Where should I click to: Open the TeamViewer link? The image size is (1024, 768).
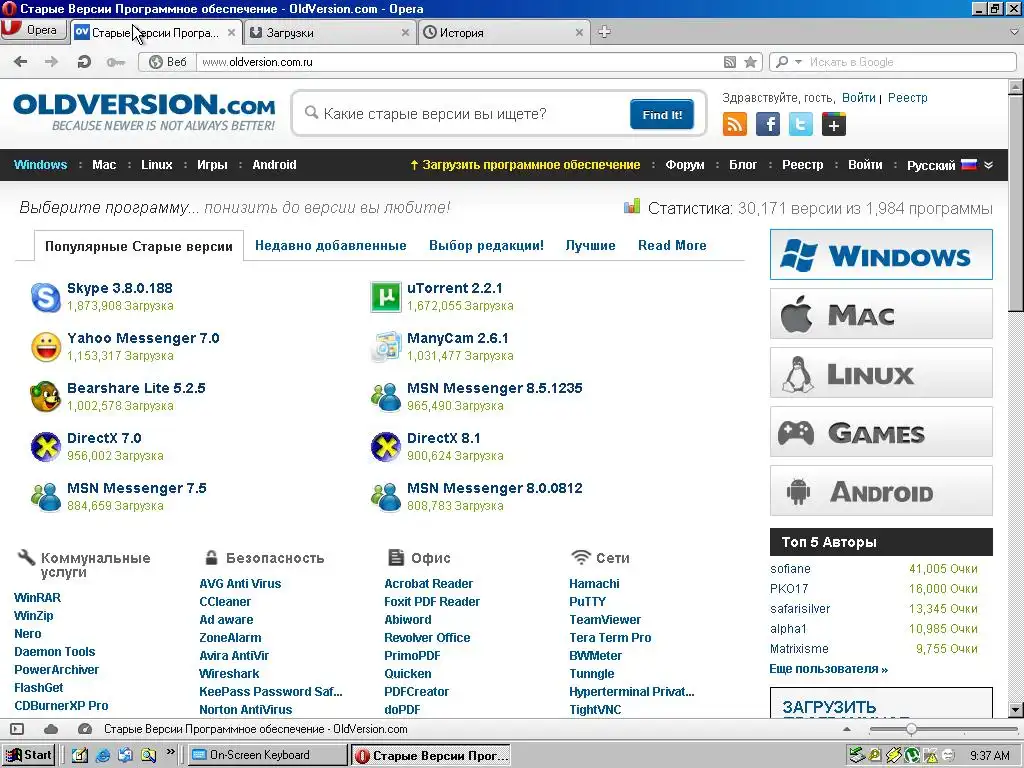605,620
